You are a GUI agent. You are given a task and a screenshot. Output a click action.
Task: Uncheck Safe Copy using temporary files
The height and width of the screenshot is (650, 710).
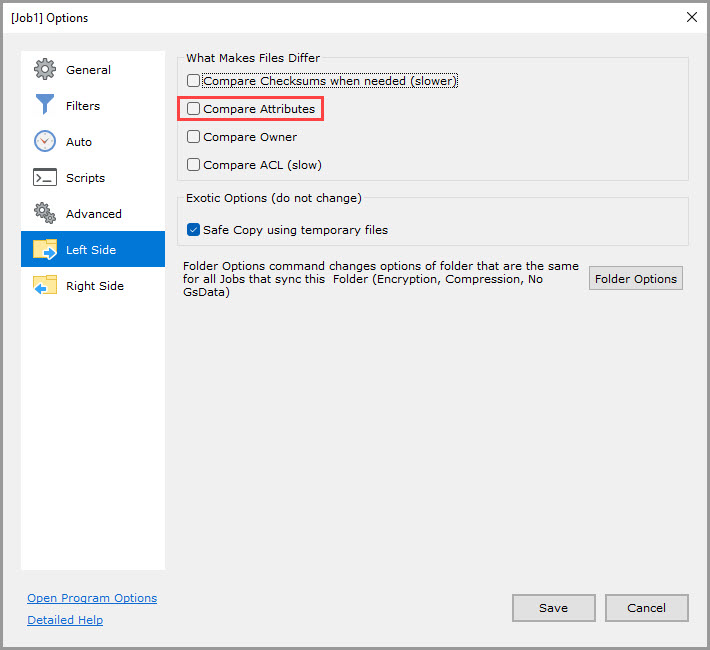point(194,230)
